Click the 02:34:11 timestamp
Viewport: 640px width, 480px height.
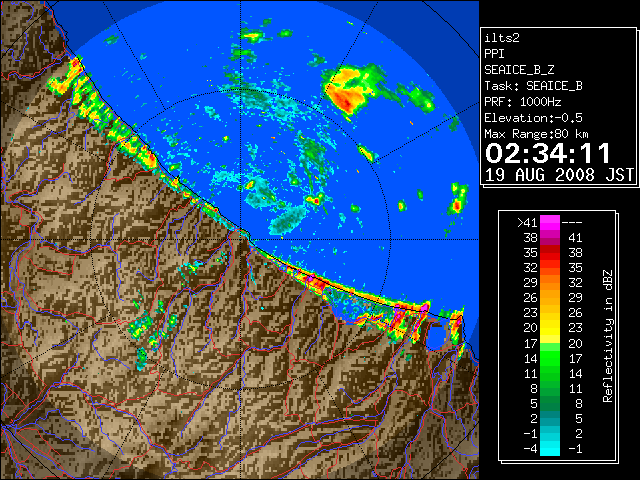[548, 154]
